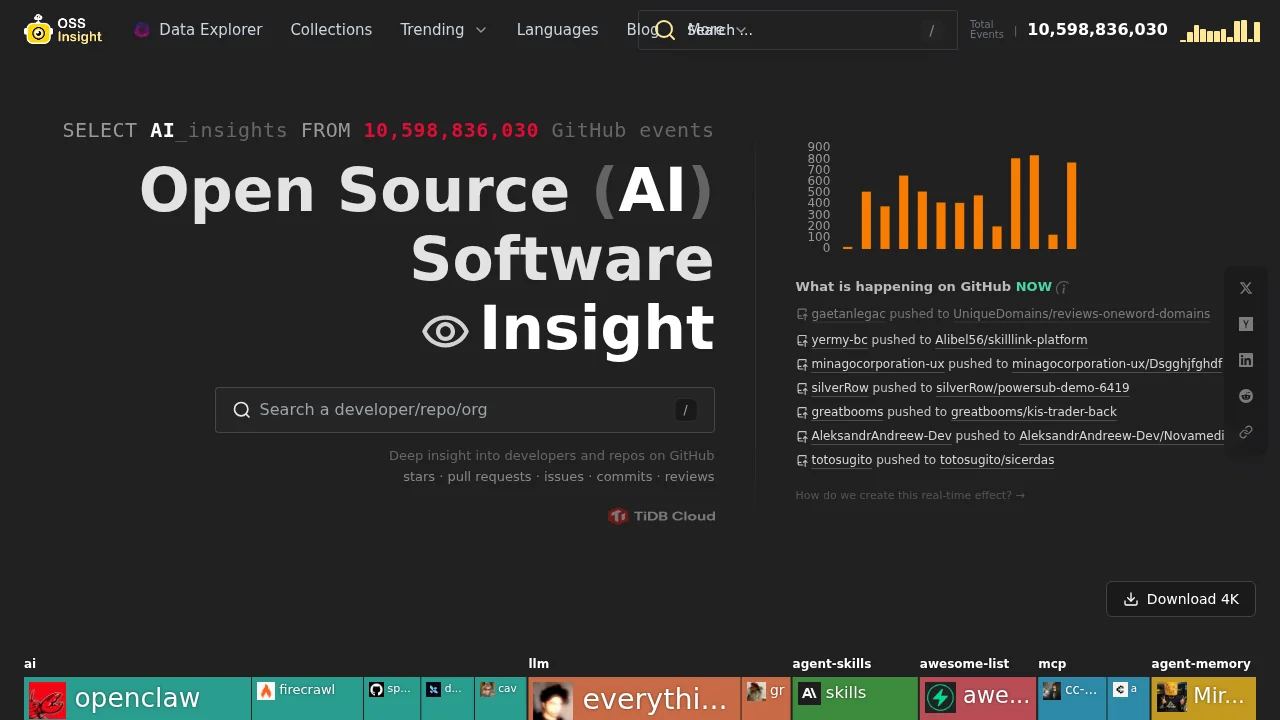1280x720 pixels.
Task: Share the page via the X icon
Action: [1245, 288]
